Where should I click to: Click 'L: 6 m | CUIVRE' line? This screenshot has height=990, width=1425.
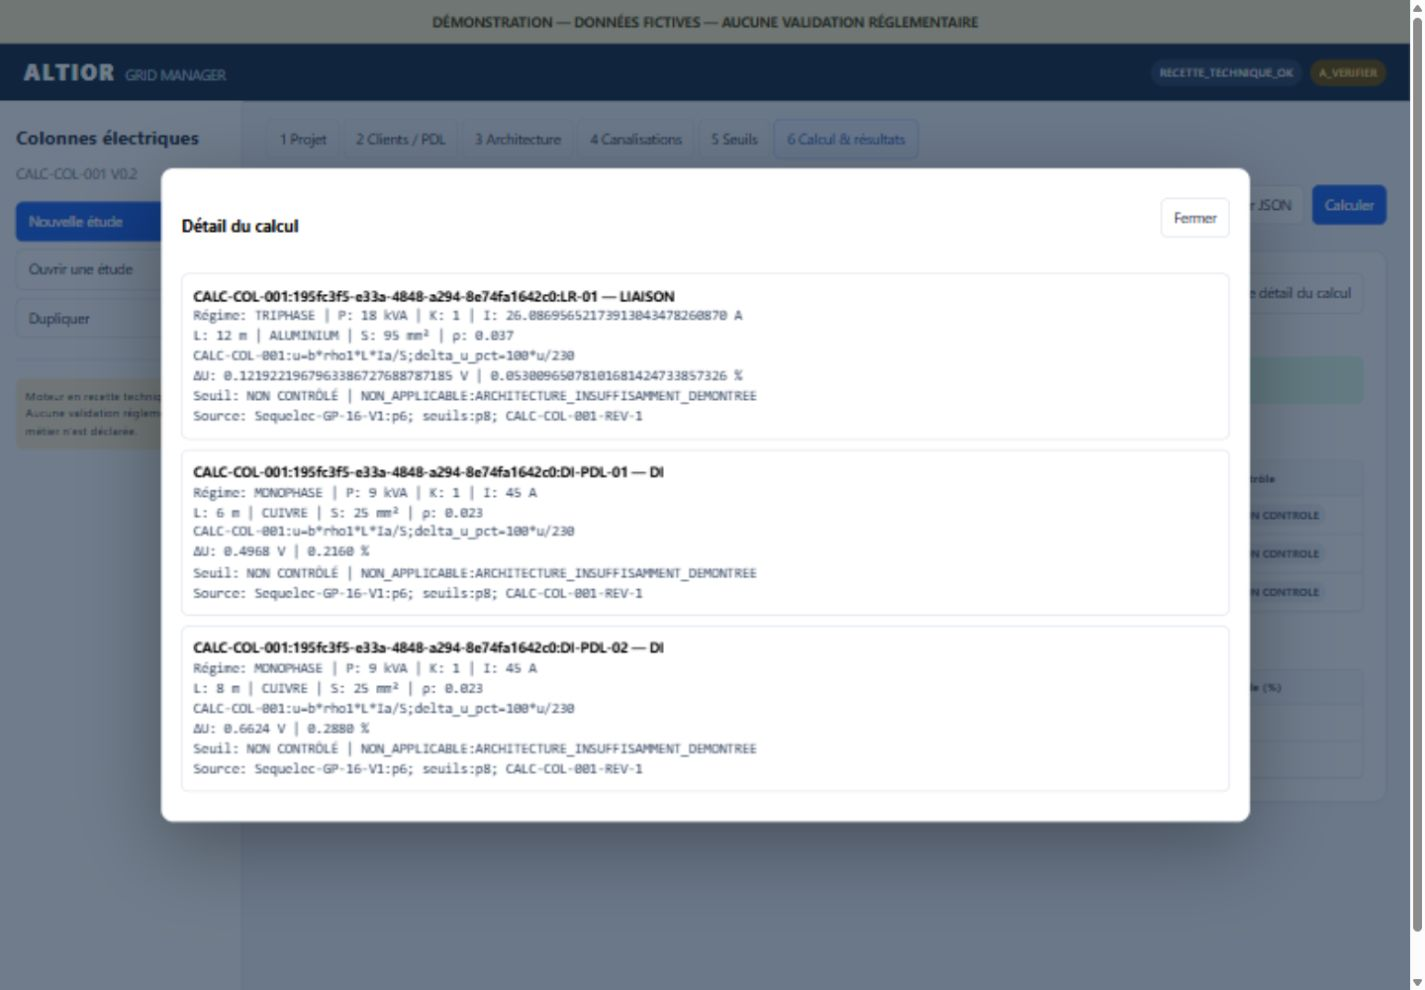pos(338,512)
